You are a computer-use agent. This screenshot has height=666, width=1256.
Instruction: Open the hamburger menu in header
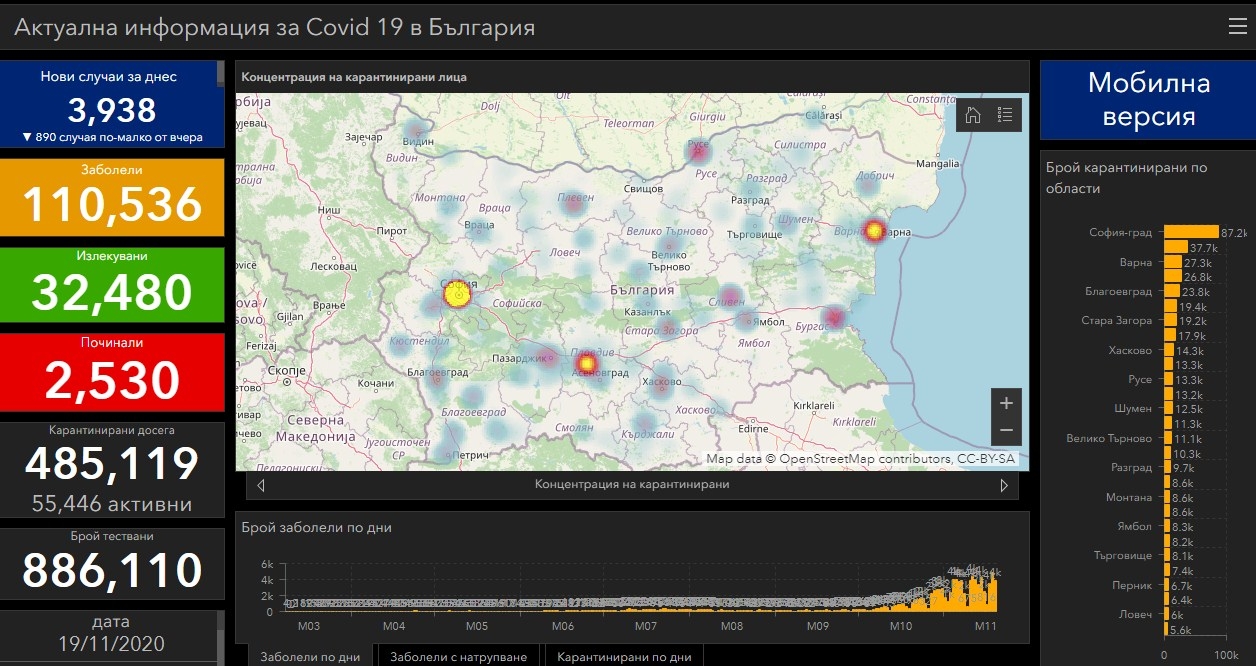pyautogui.click(x=1237, y=27)
